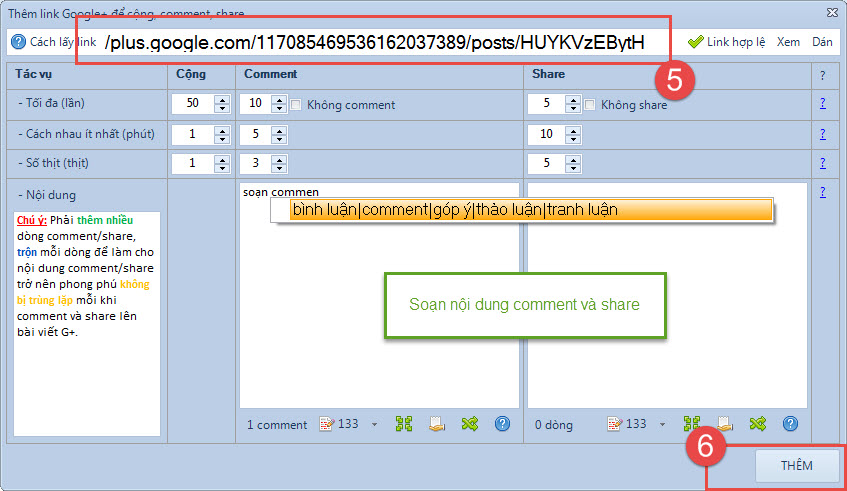This screenshot has height=491, width=847.
Task: Expand the Comment 133 dropdown arrow
Action: [374, 425]
